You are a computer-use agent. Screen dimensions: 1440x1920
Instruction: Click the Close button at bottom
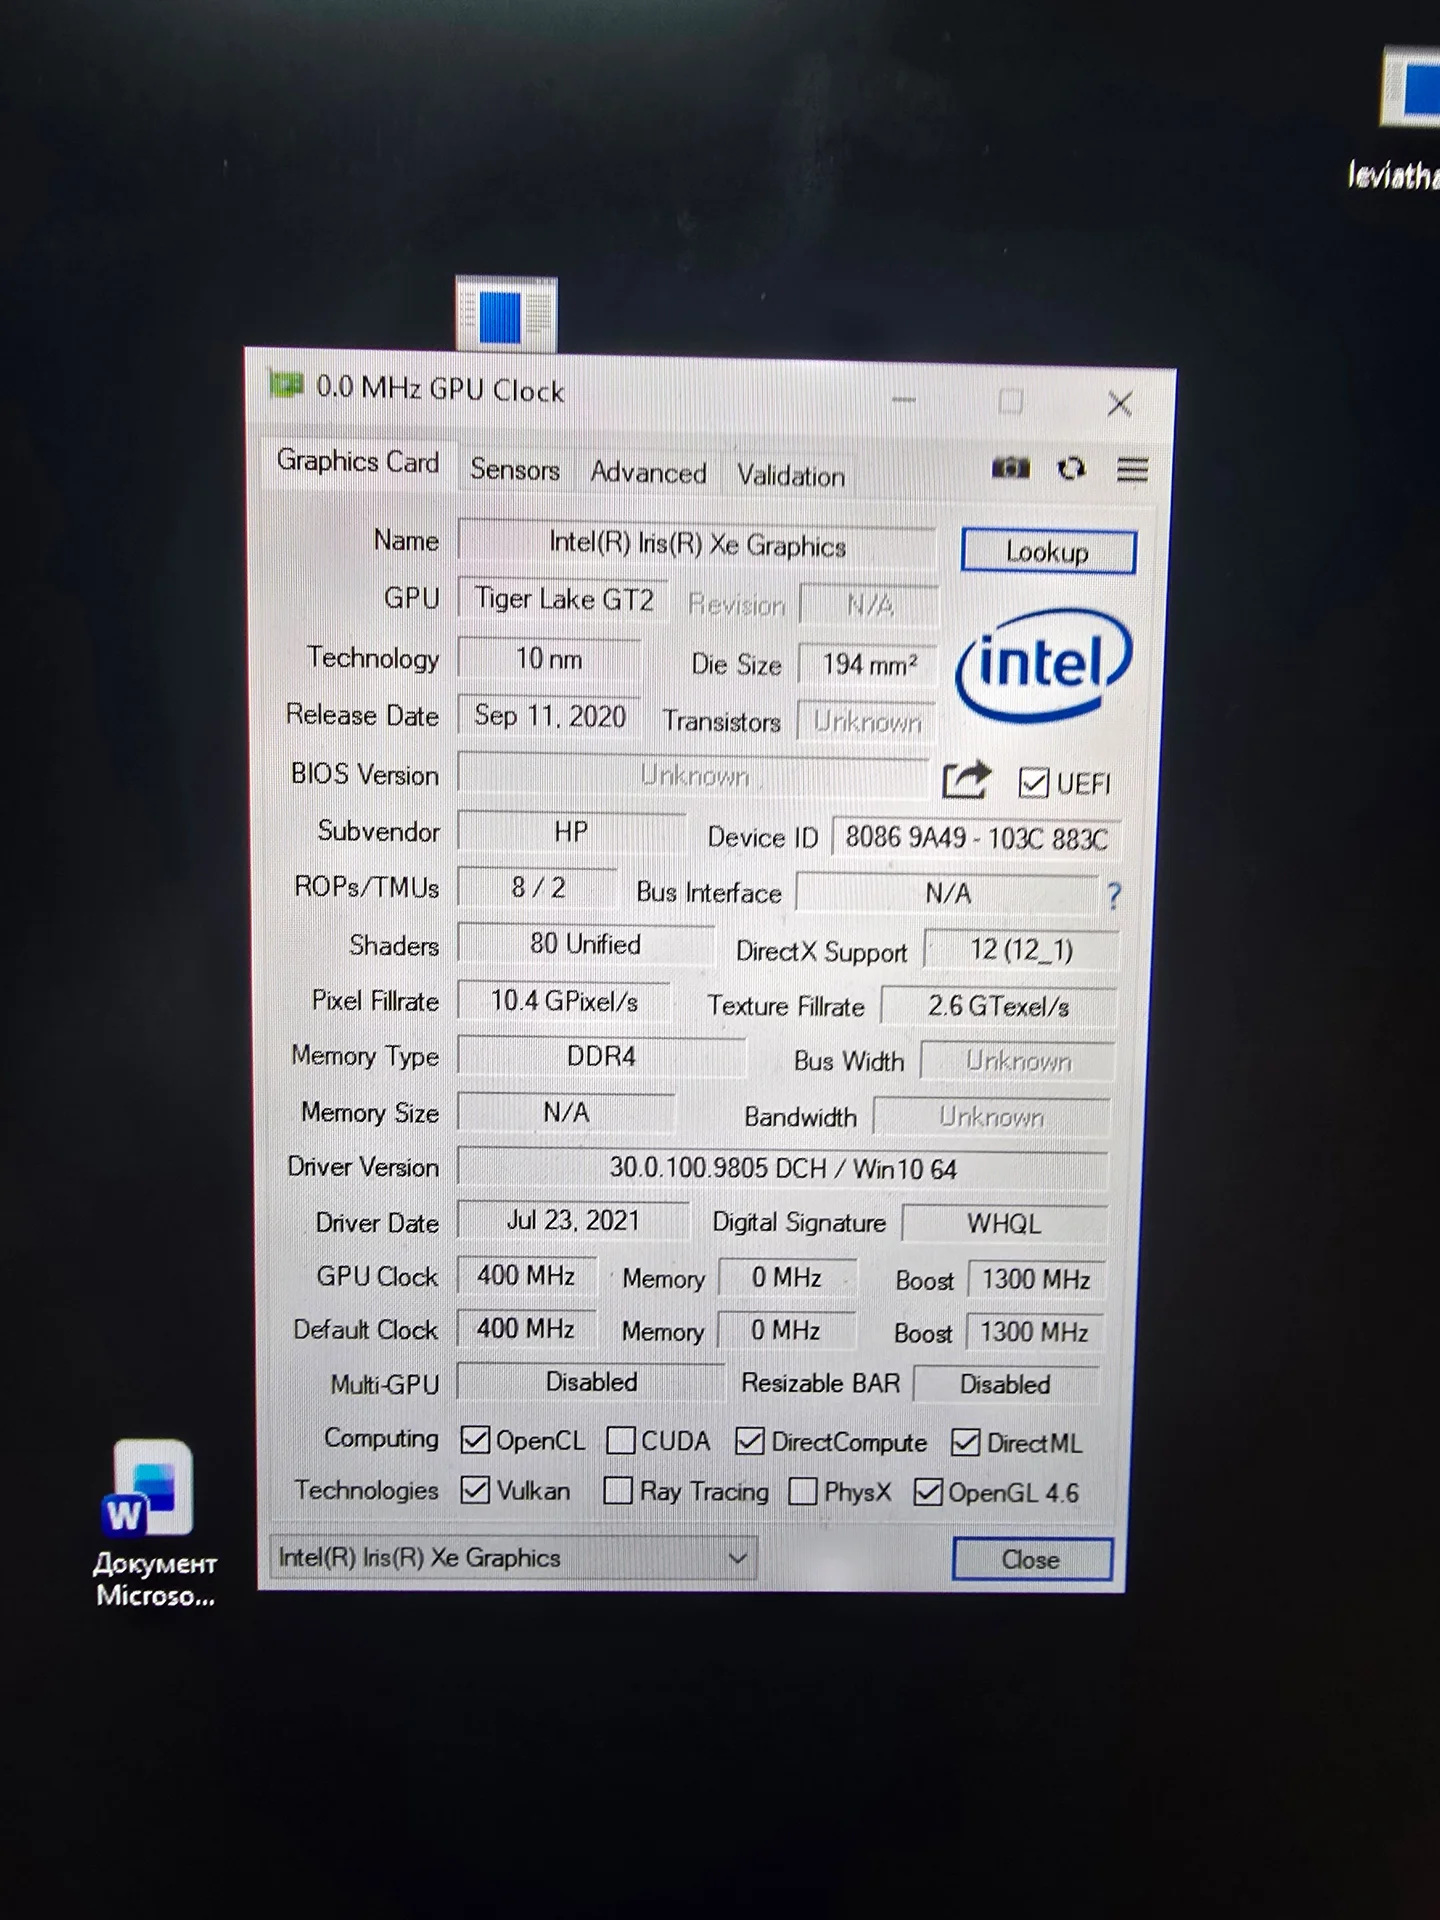point(1031,1559)
